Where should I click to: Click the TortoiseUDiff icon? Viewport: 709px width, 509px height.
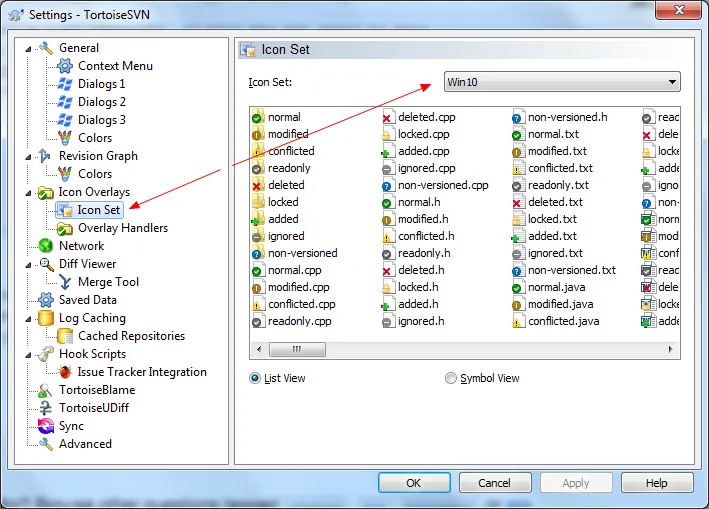[x=46, y=408]
